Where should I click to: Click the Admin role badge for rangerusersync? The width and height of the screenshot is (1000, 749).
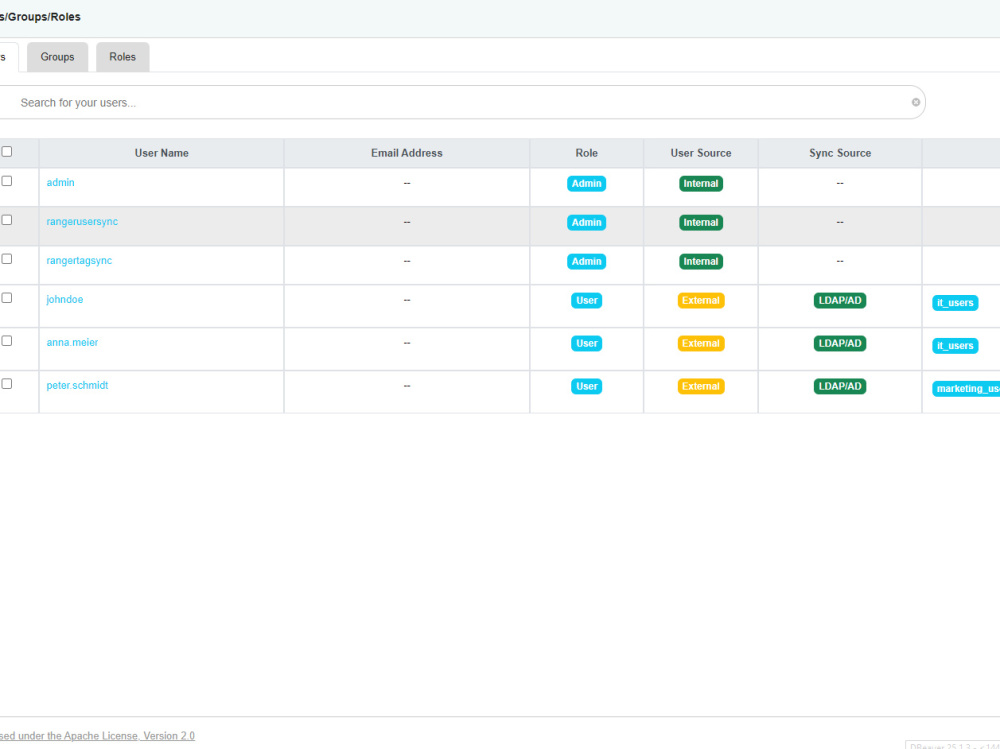point(587,223)
